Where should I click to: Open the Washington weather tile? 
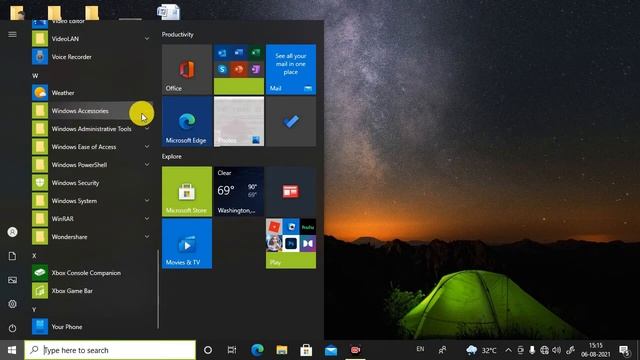[239, 191]
